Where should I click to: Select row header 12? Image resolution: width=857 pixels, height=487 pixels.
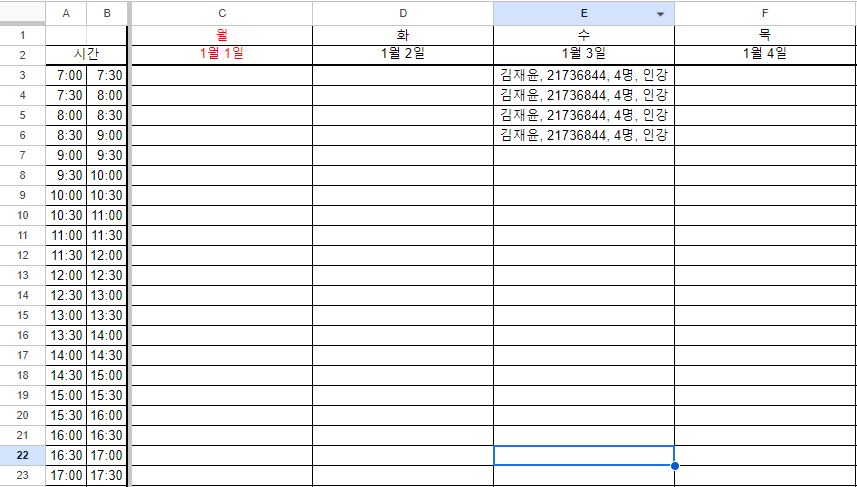tap(22, 255)
